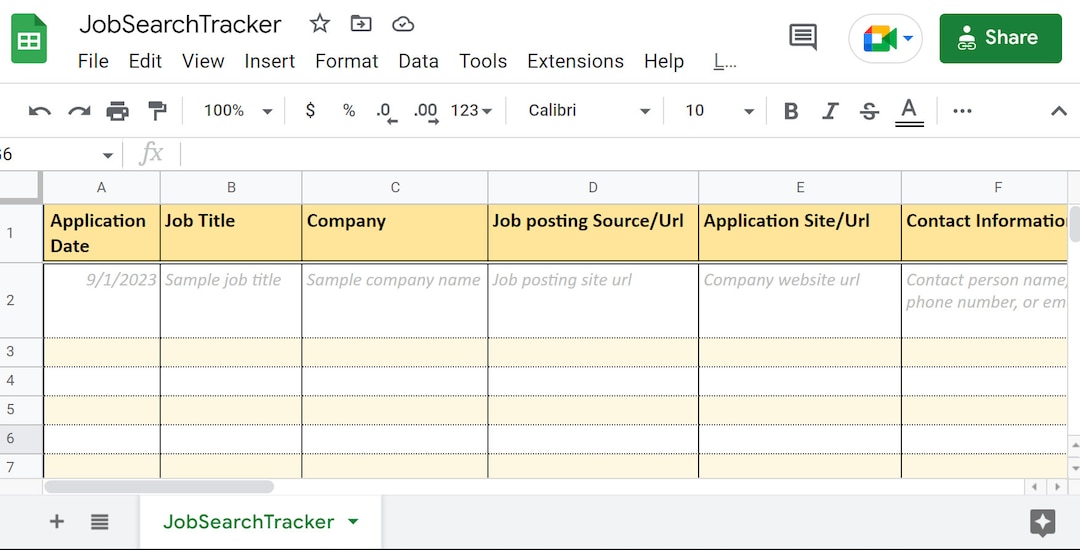Star the JobSearchTracker document
Image resolution: width=1080 pixels, height=550 pixels.
click(320, 24)
